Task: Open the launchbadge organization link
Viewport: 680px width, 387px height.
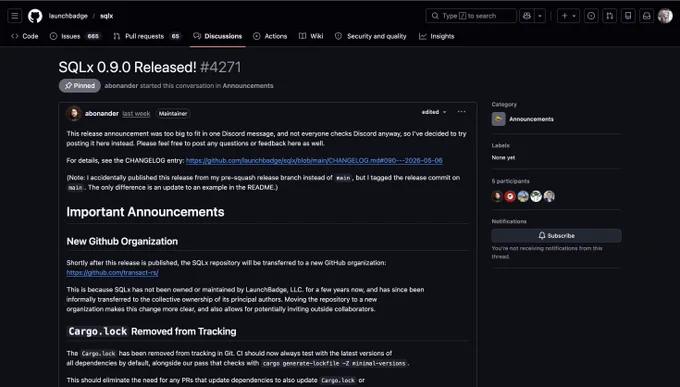Action: click(68, 16)
